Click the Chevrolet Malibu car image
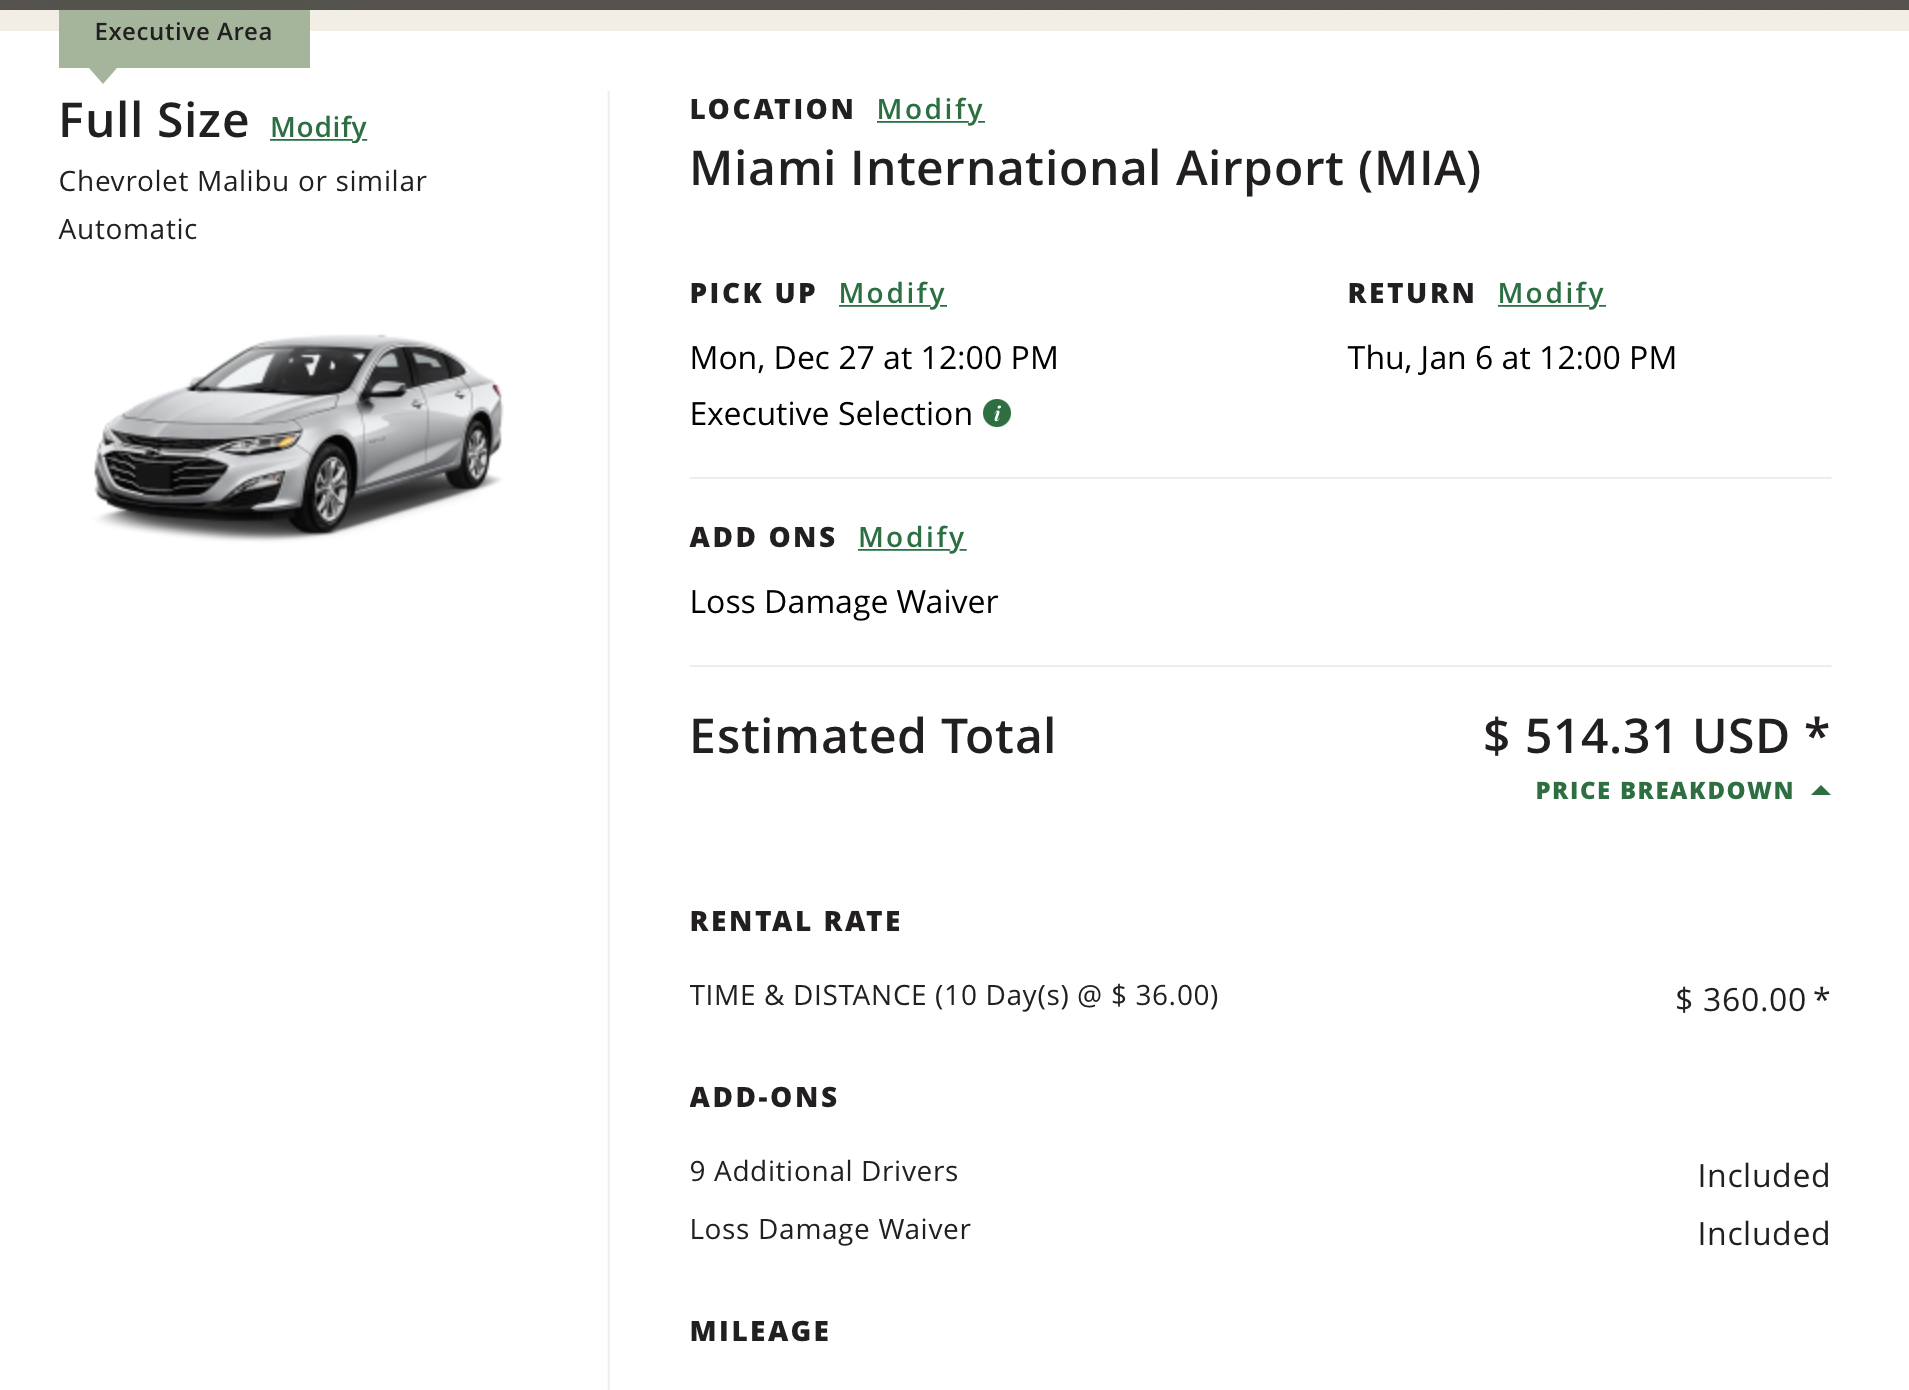1909x1390 pixels. [x=298, y=434]
